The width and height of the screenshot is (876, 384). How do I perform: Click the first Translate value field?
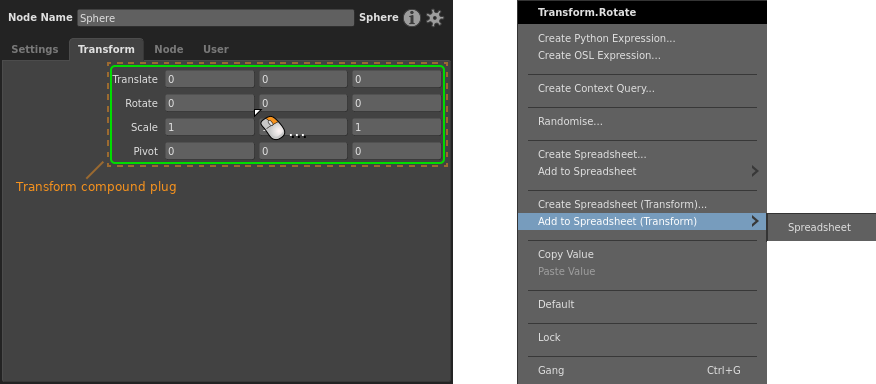[210, 79]
